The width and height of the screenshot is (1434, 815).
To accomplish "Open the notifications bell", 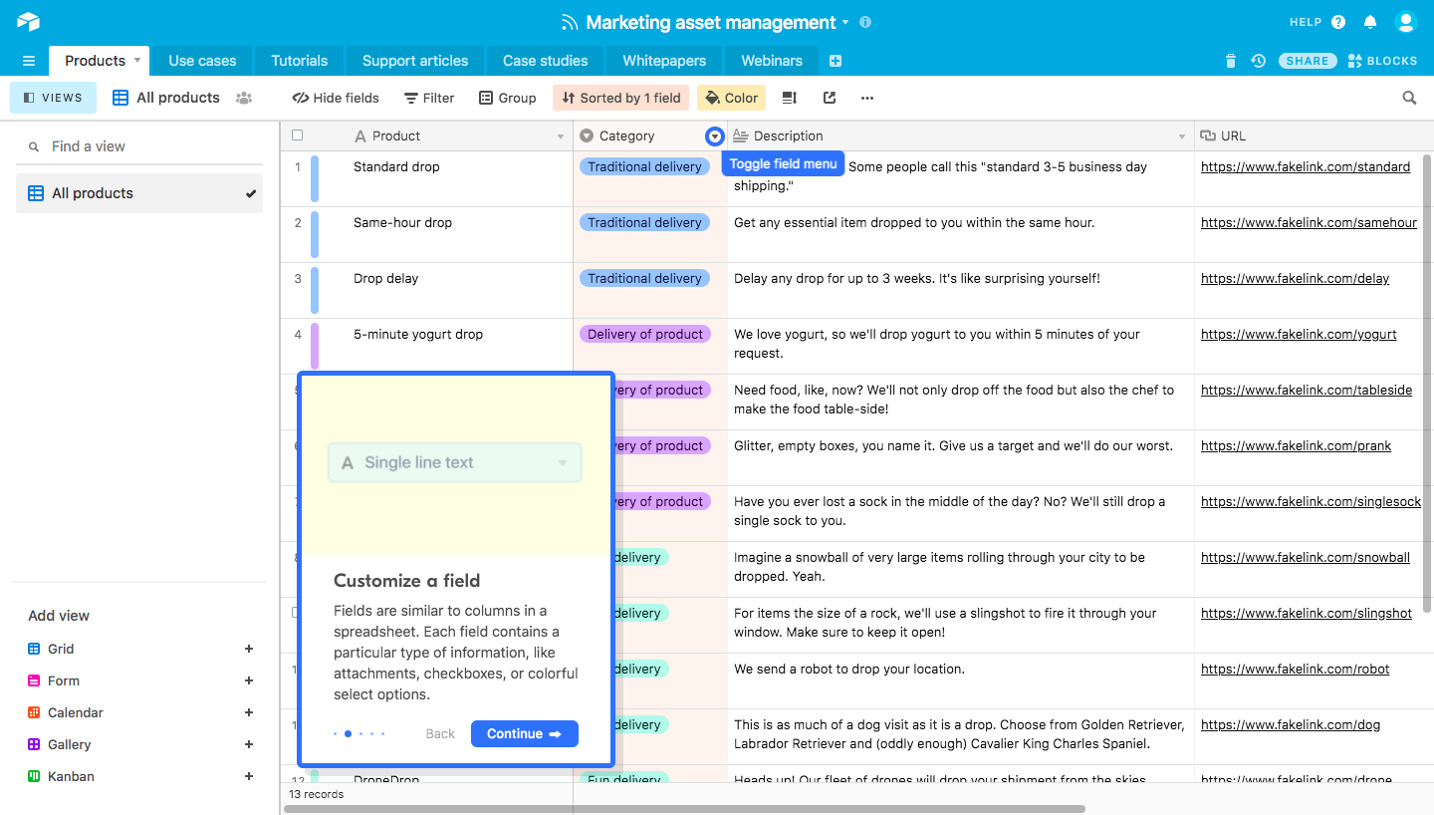I will click(x=1370, y=22).
